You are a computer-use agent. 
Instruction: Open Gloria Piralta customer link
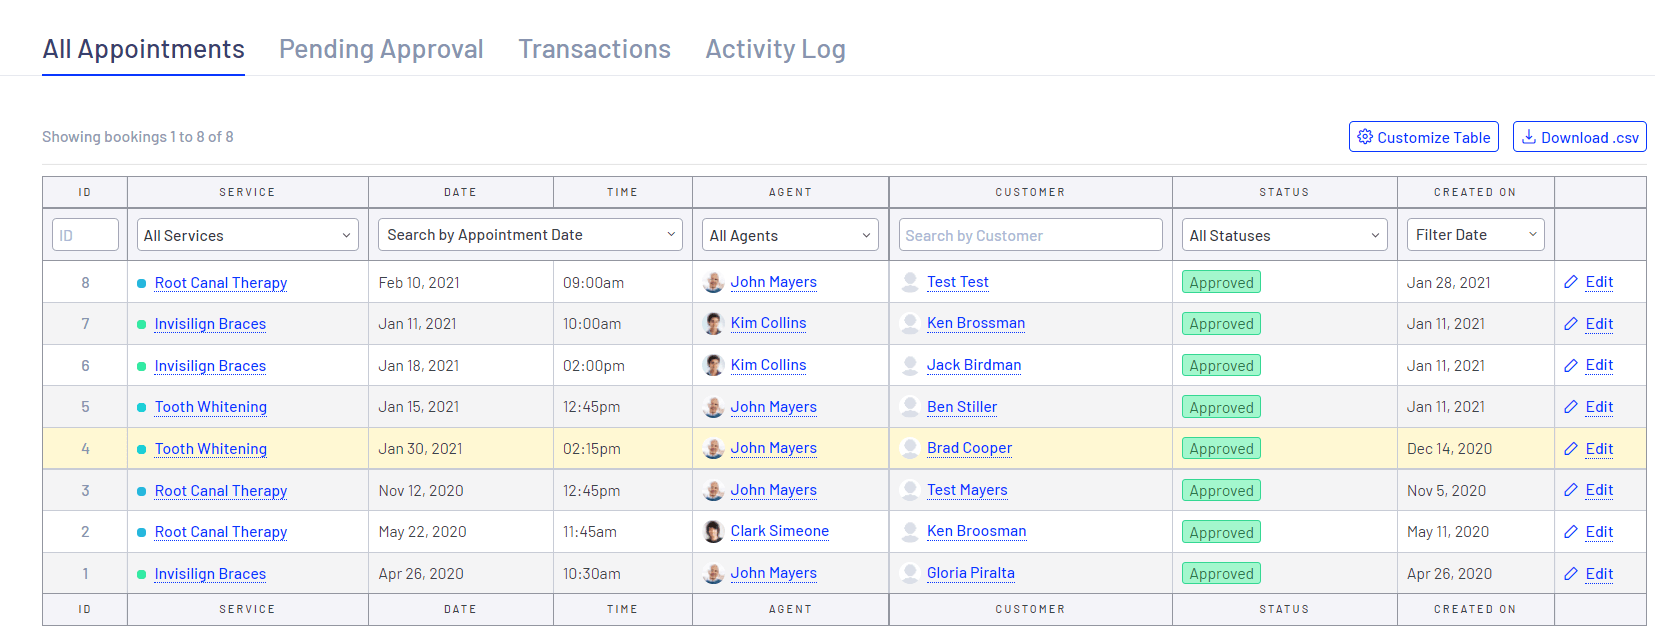[971, 573]
